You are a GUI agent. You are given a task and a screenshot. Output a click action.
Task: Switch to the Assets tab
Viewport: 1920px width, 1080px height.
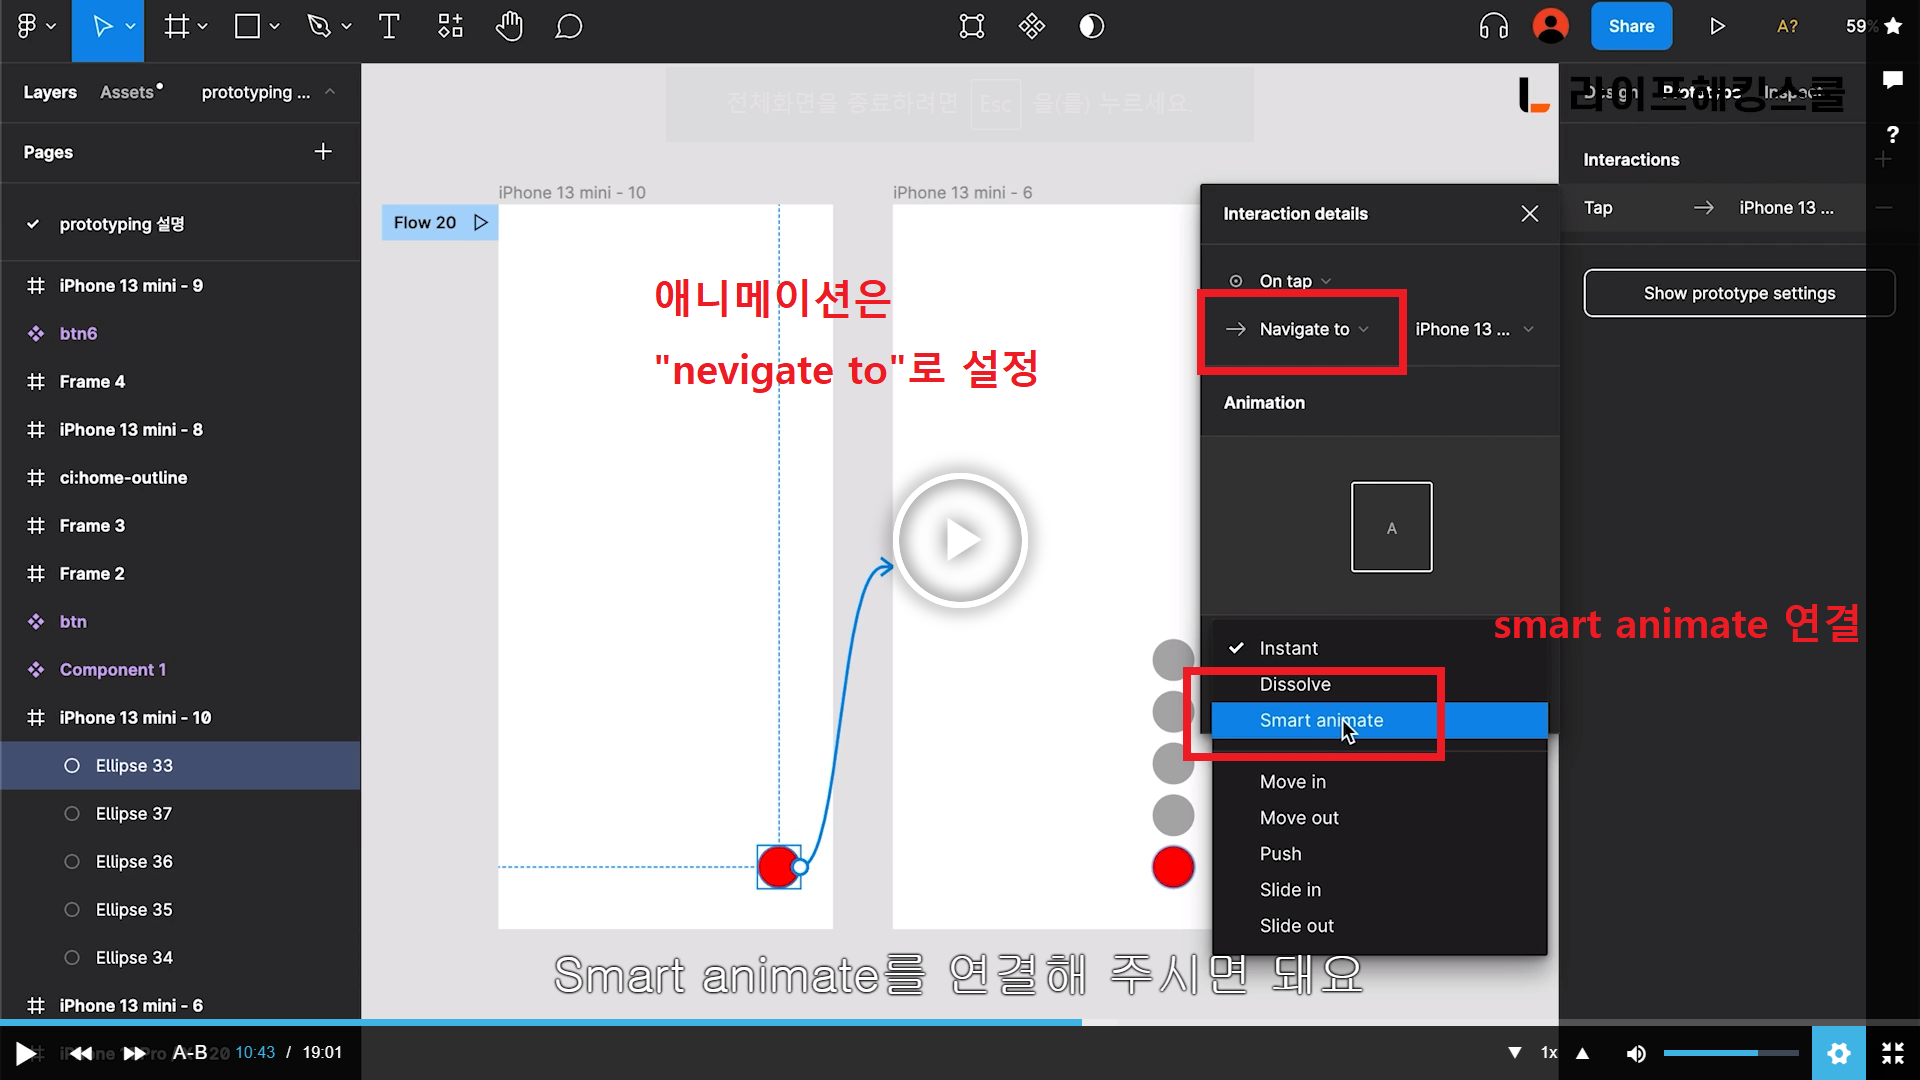[x=128, y=92]
